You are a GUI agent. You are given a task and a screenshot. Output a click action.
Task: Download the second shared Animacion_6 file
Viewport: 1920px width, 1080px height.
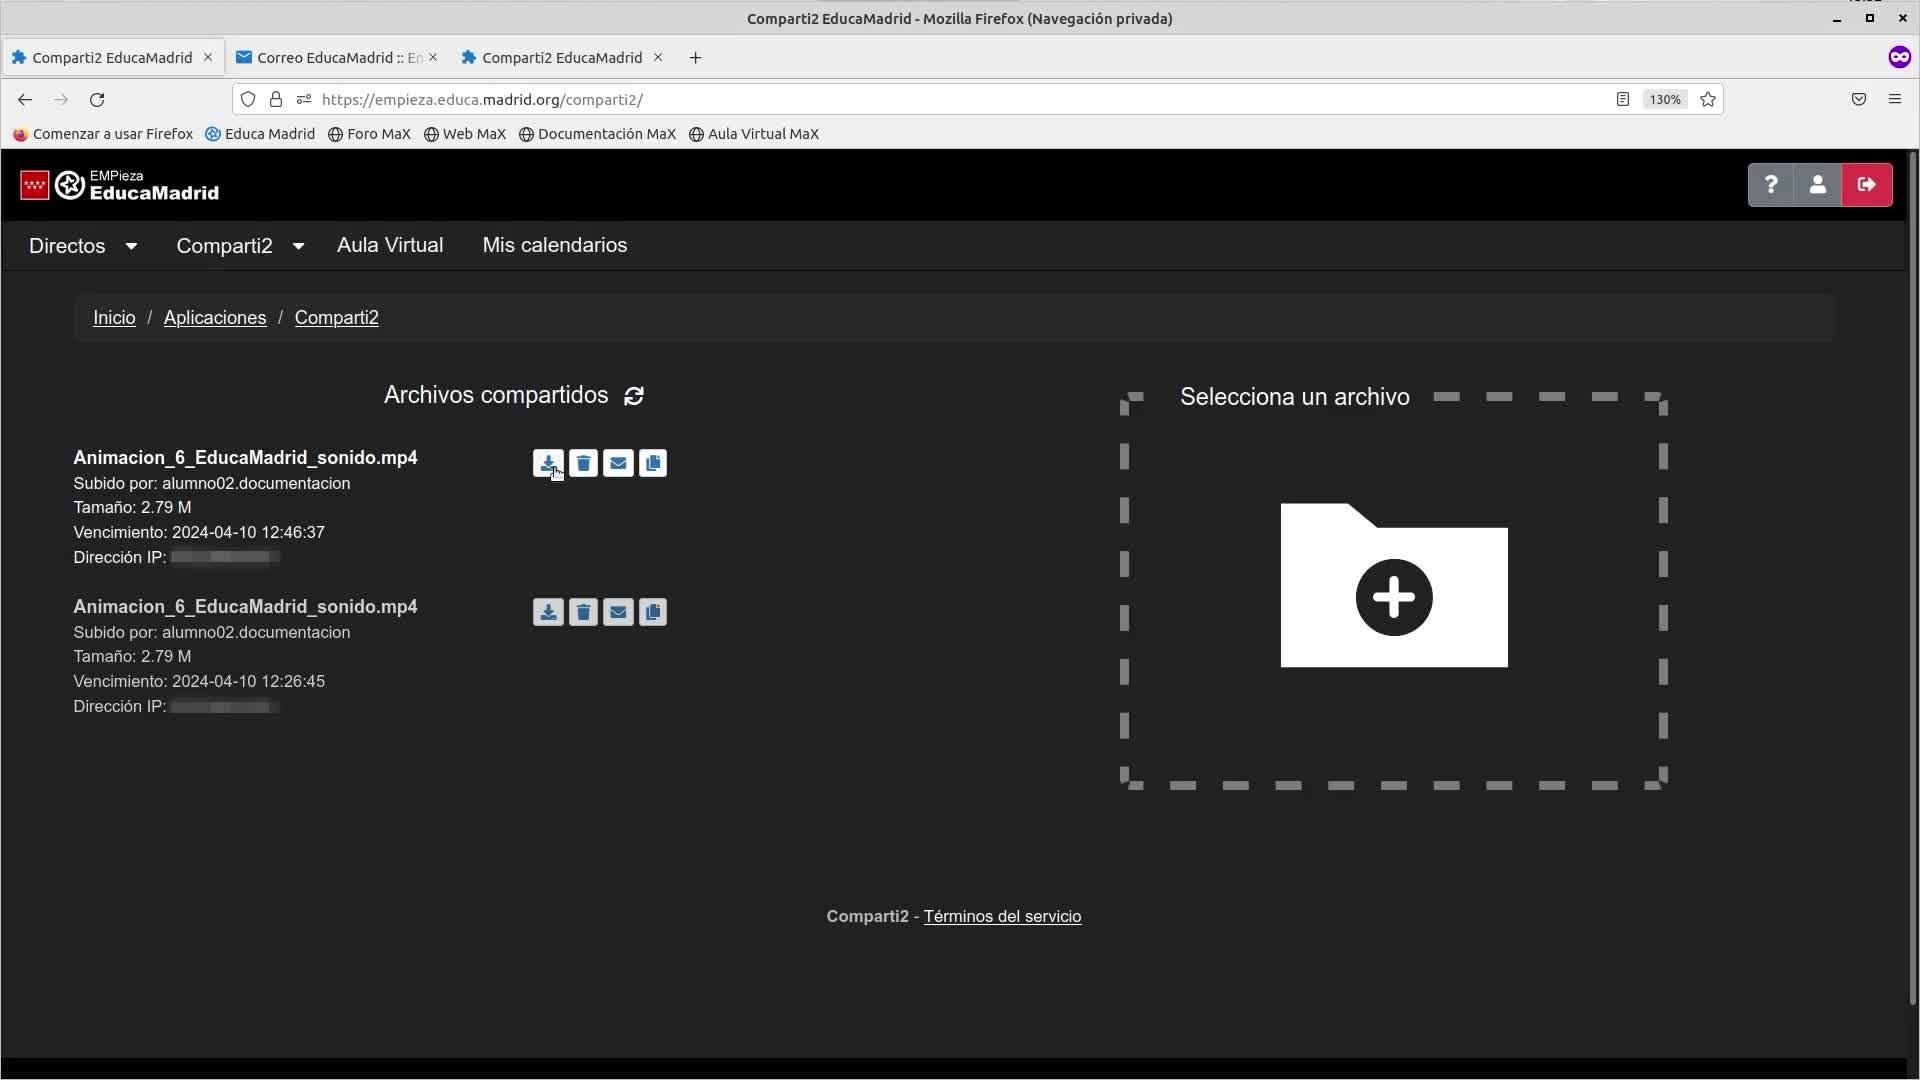tap(547, 612)
